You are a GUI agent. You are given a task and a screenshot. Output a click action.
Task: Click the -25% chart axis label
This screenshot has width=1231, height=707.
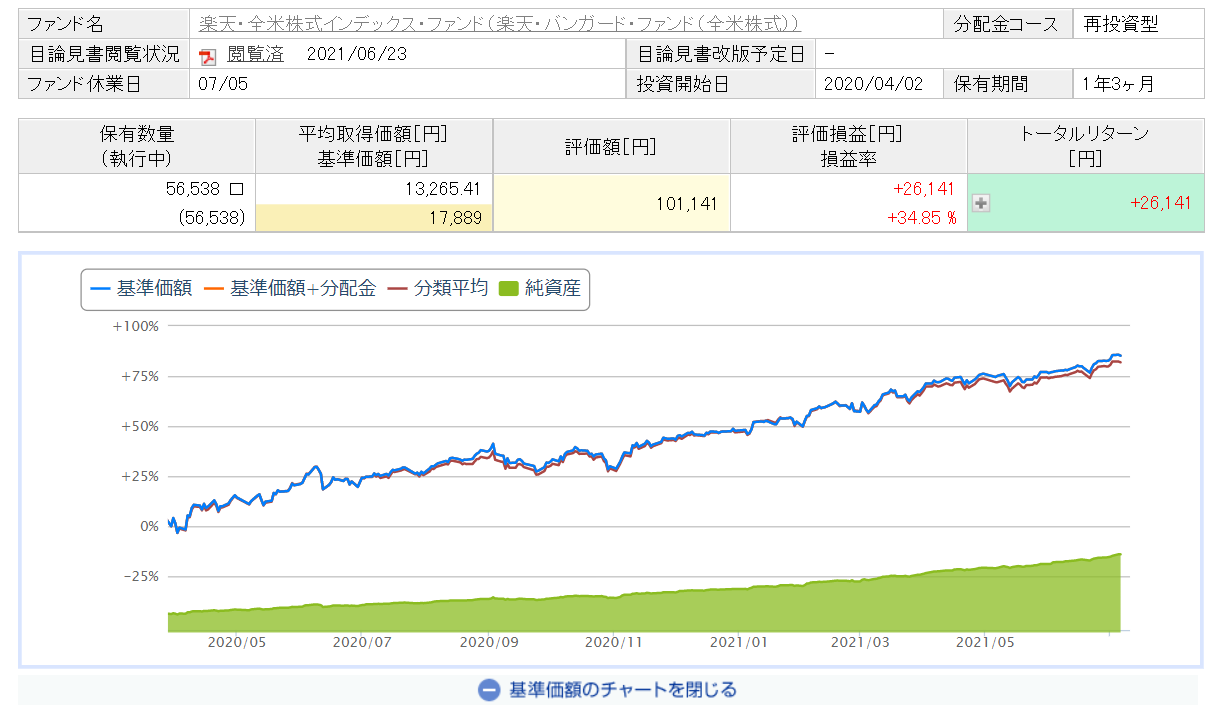139,576
